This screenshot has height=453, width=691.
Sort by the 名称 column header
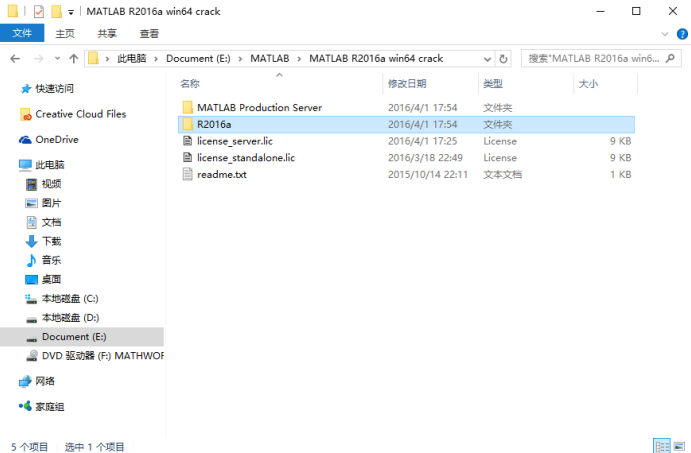point(190,84)
